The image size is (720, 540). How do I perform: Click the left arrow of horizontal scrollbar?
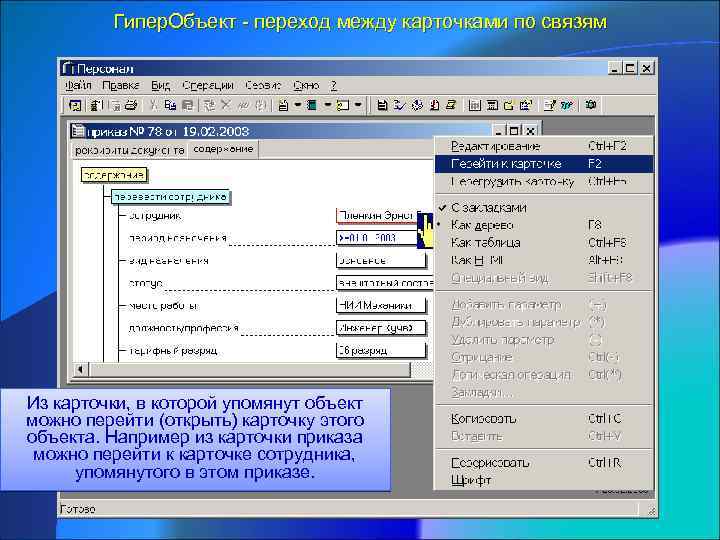pyautogui.click(x=80, y=369)
